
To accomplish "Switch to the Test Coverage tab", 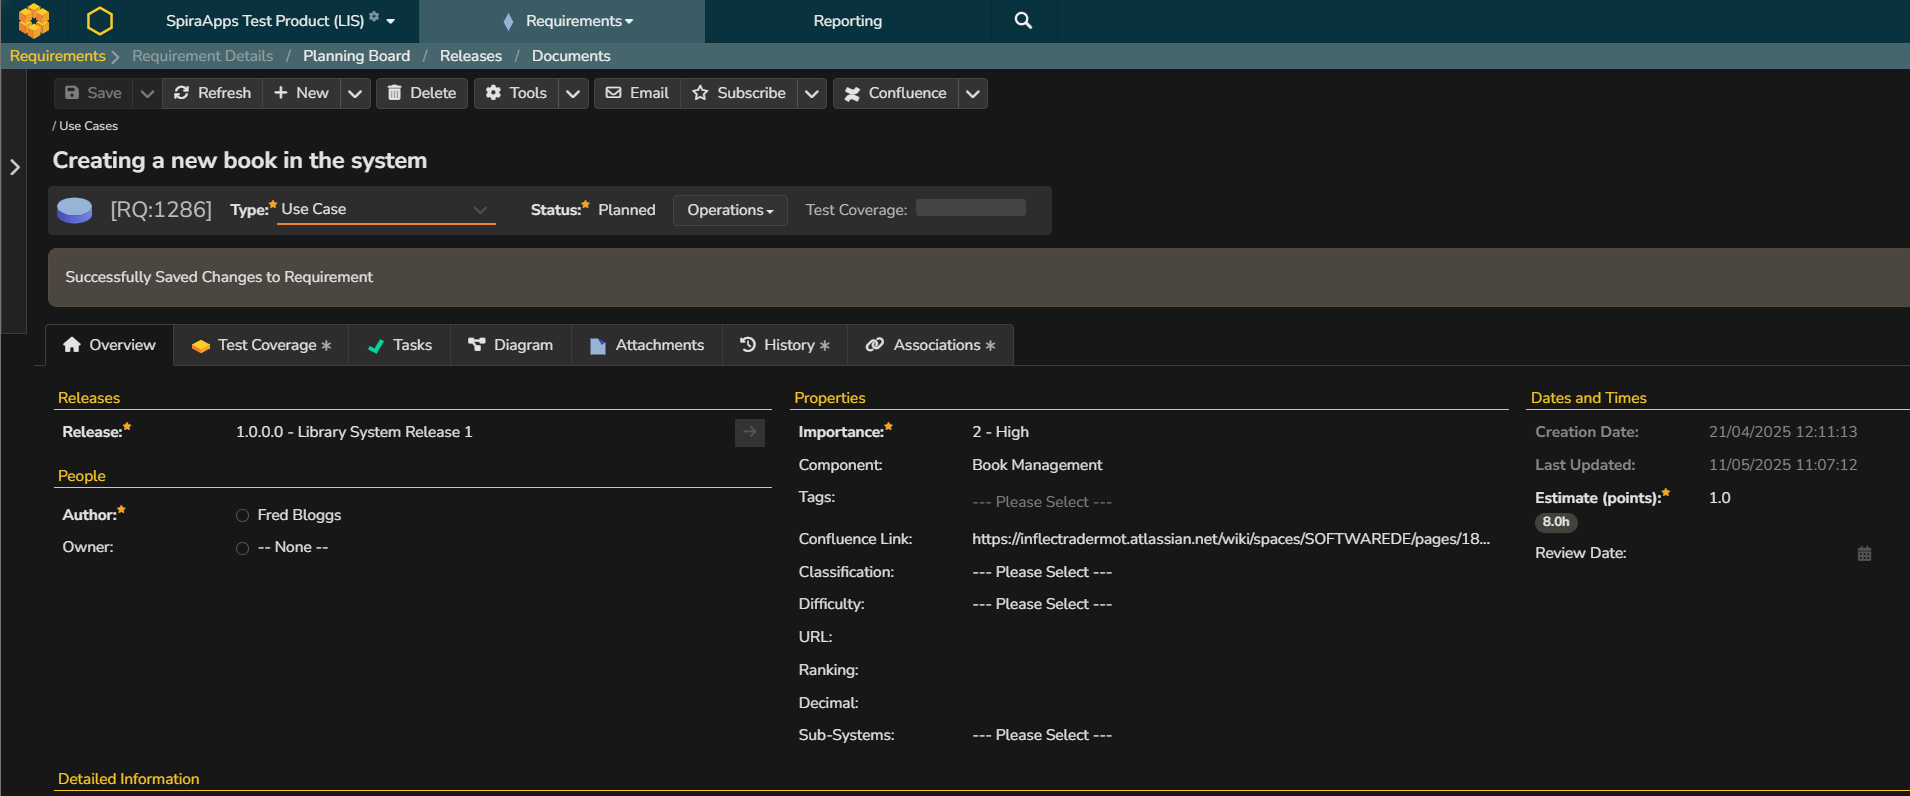I will (x=261, y=345).
